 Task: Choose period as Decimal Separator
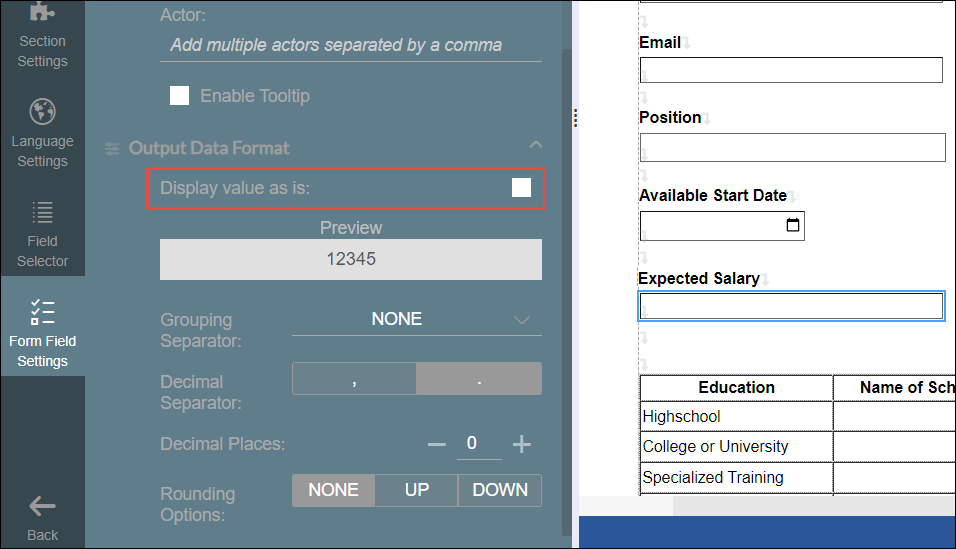[x=479, y=380]
